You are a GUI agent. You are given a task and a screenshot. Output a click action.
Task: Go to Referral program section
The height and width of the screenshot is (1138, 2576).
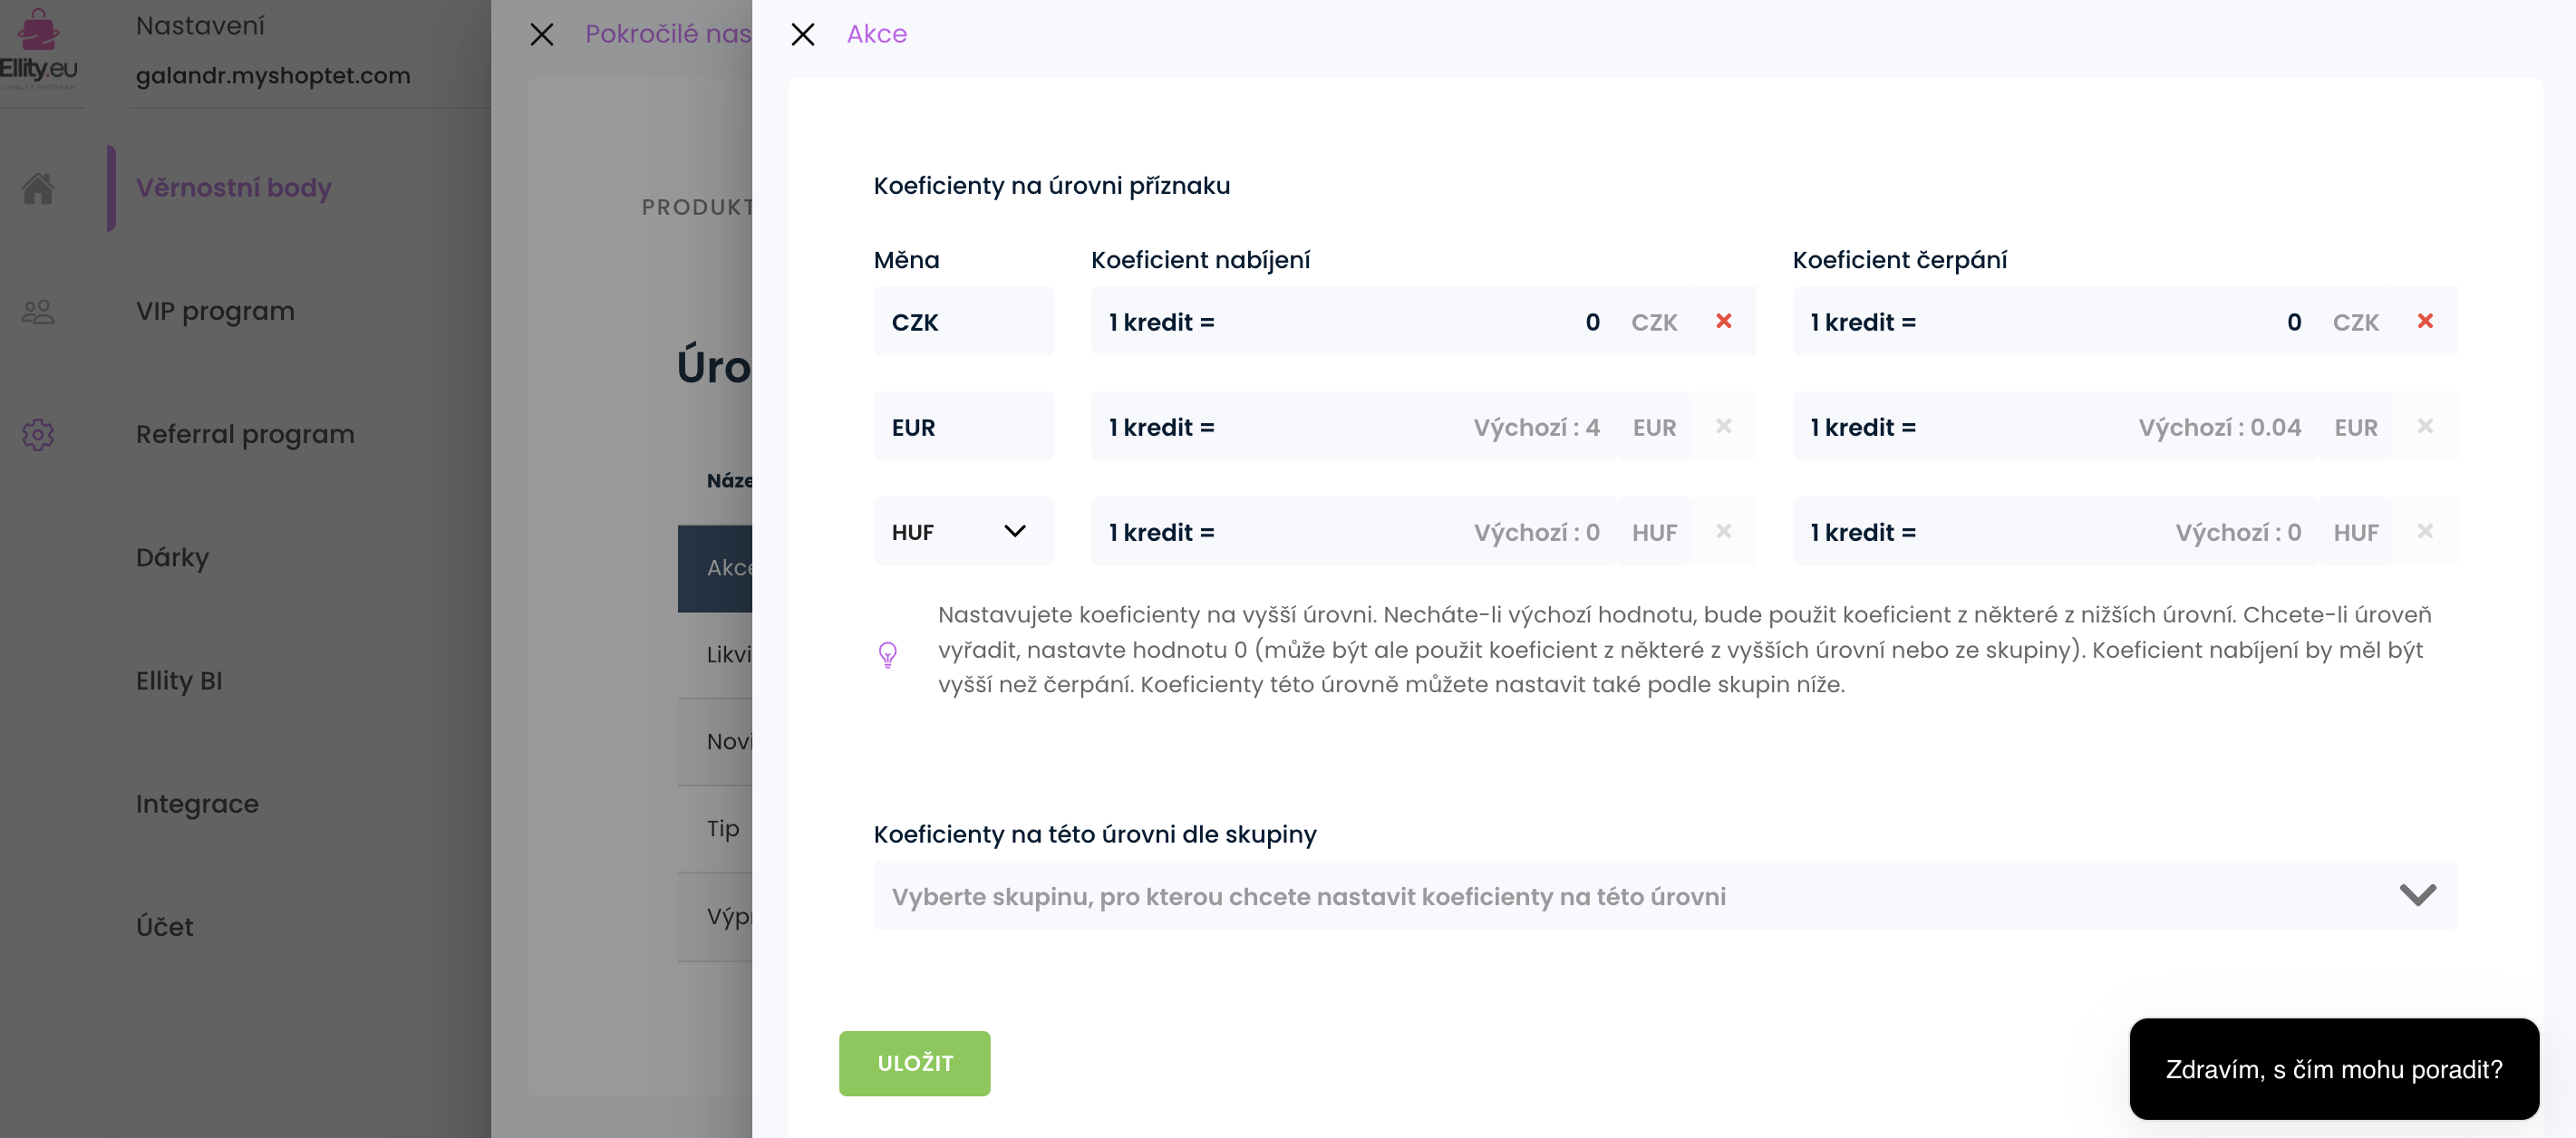[245, 434]
